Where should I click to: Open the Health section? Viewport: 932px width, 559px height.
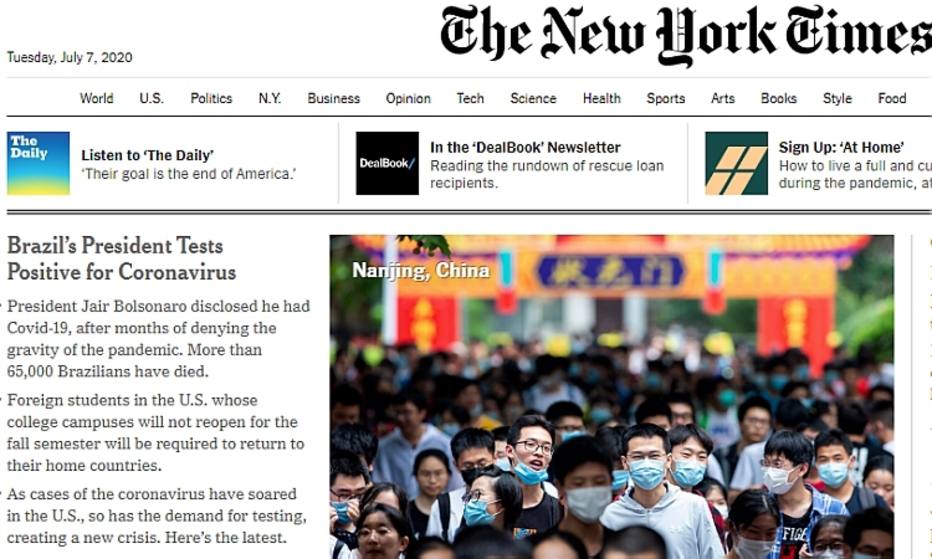tap(602, 98)
